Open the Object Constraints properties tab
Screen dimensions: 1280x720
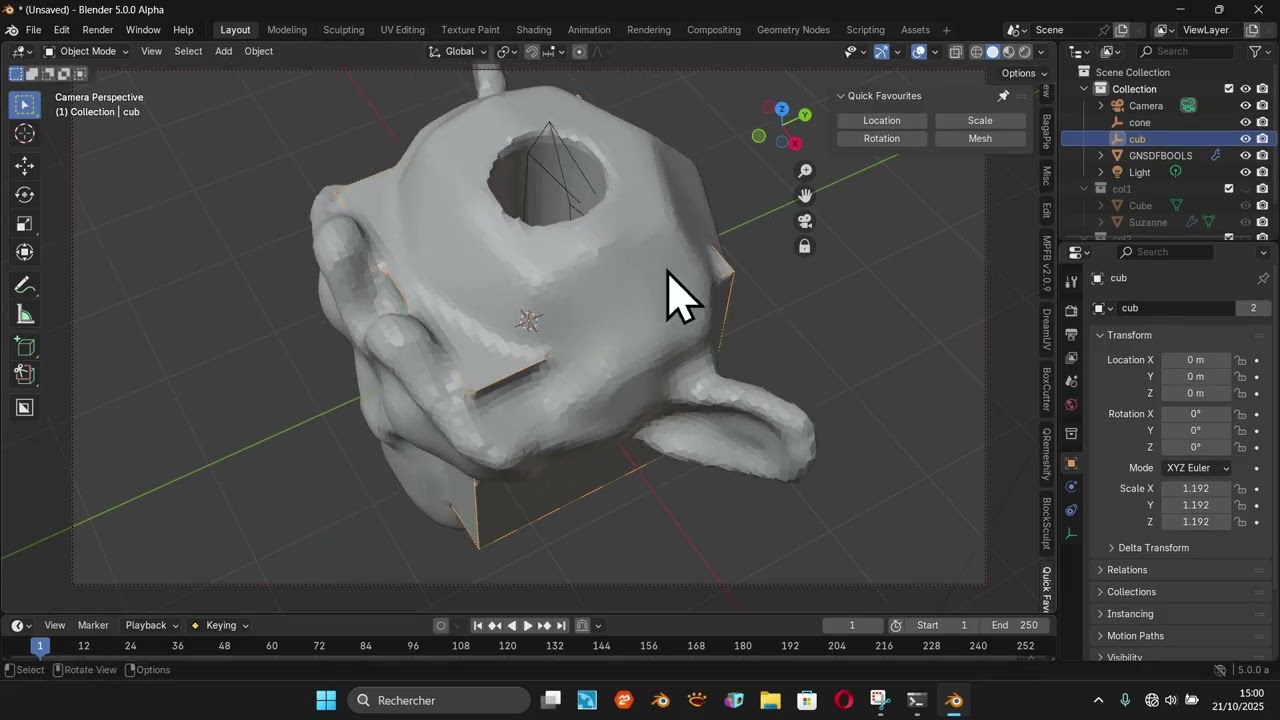[1071, 510]
